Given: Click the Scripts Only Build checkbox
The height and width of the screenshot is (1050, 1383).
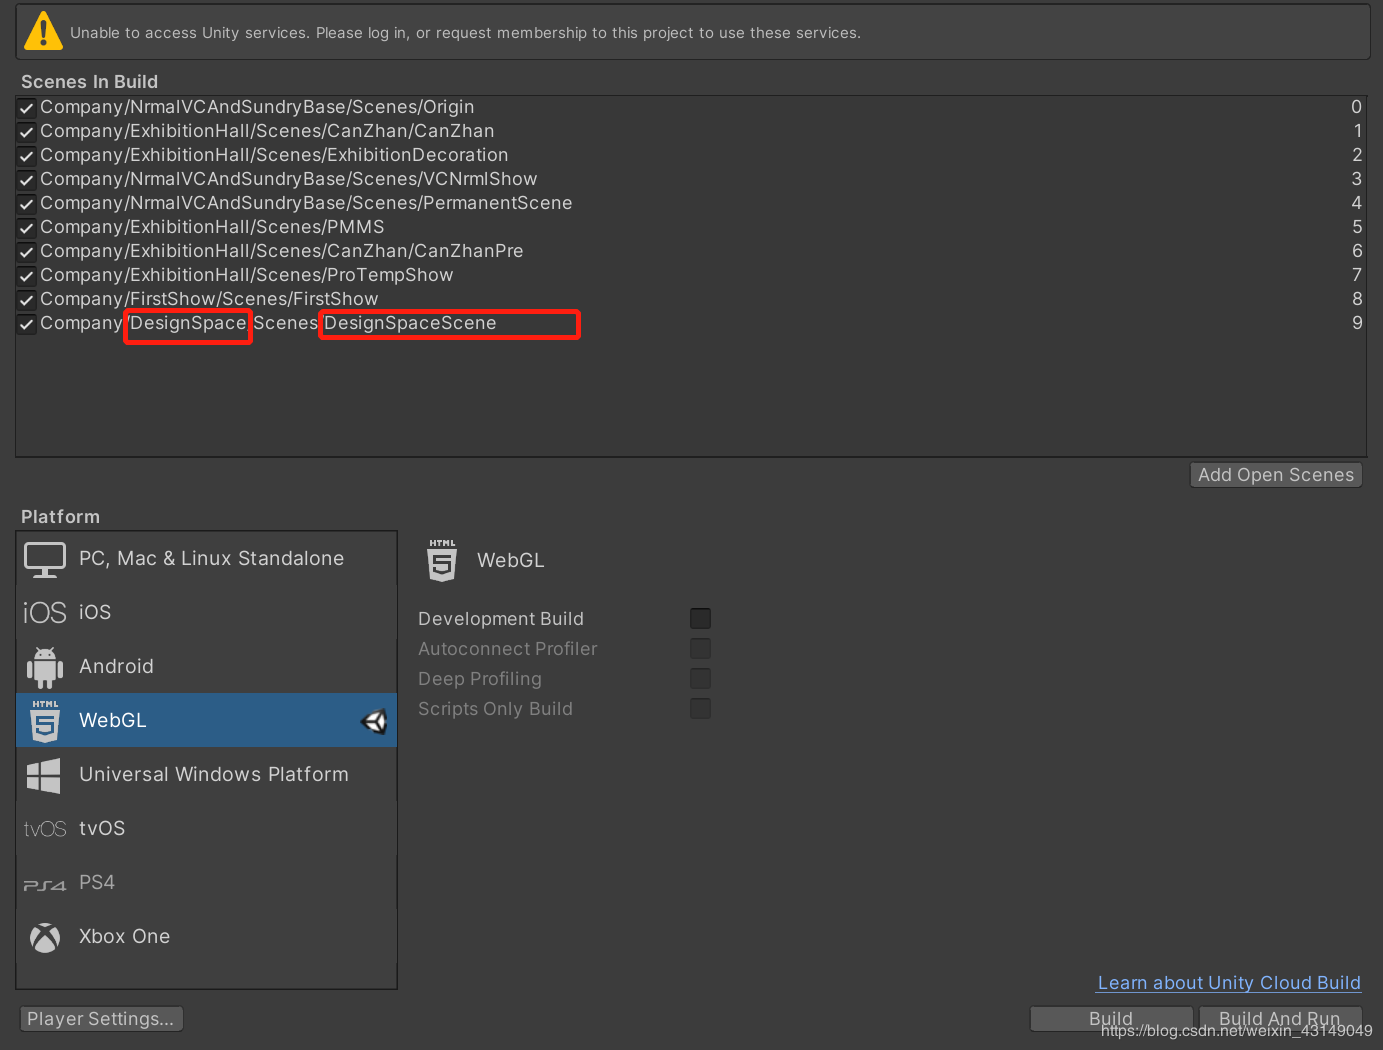Looking at the screenshot, I should click(x=701, y=709).
